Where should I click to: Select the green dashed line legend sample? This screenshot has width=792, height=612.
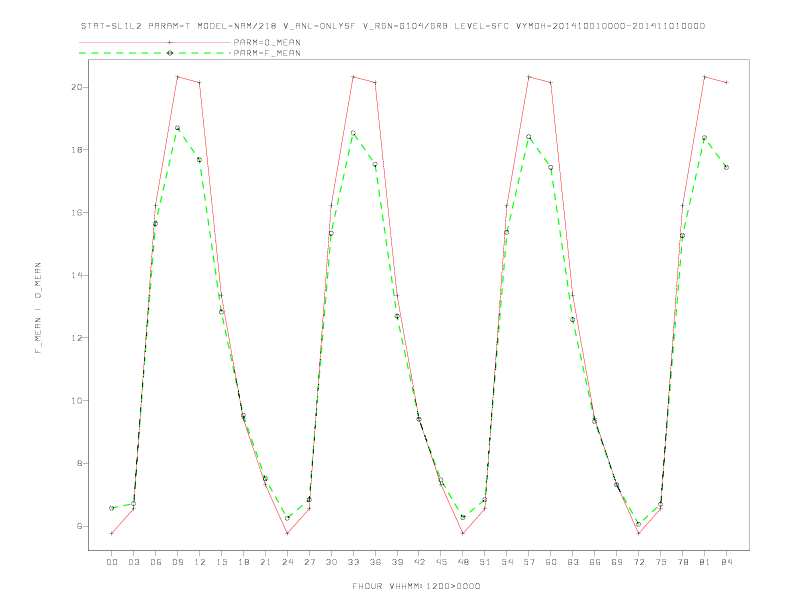pyautogui.click(x=155, y=53)
